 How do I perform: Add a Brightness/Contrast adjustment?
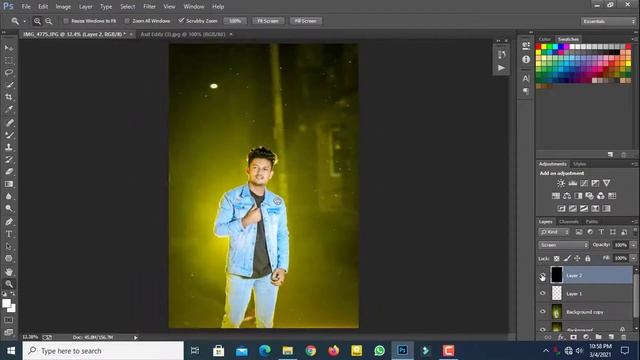pos(561,183)
